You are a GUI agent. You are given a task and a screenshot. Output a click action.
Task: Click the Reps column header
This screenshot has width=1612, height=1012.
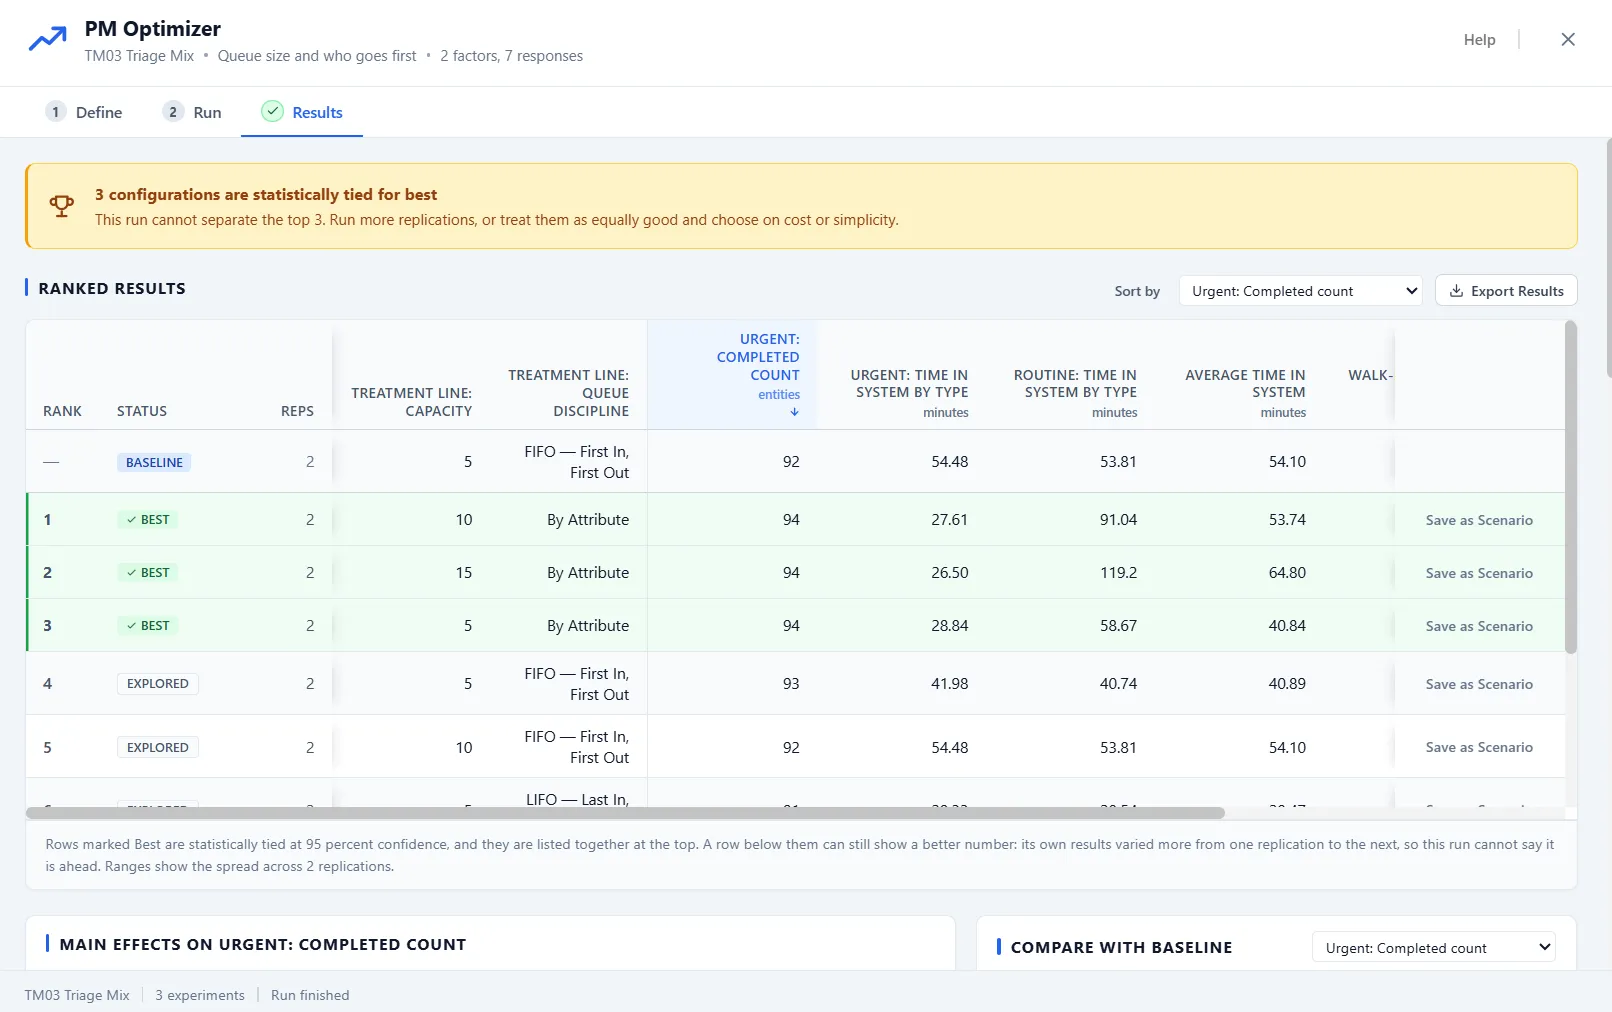point(297,411)
